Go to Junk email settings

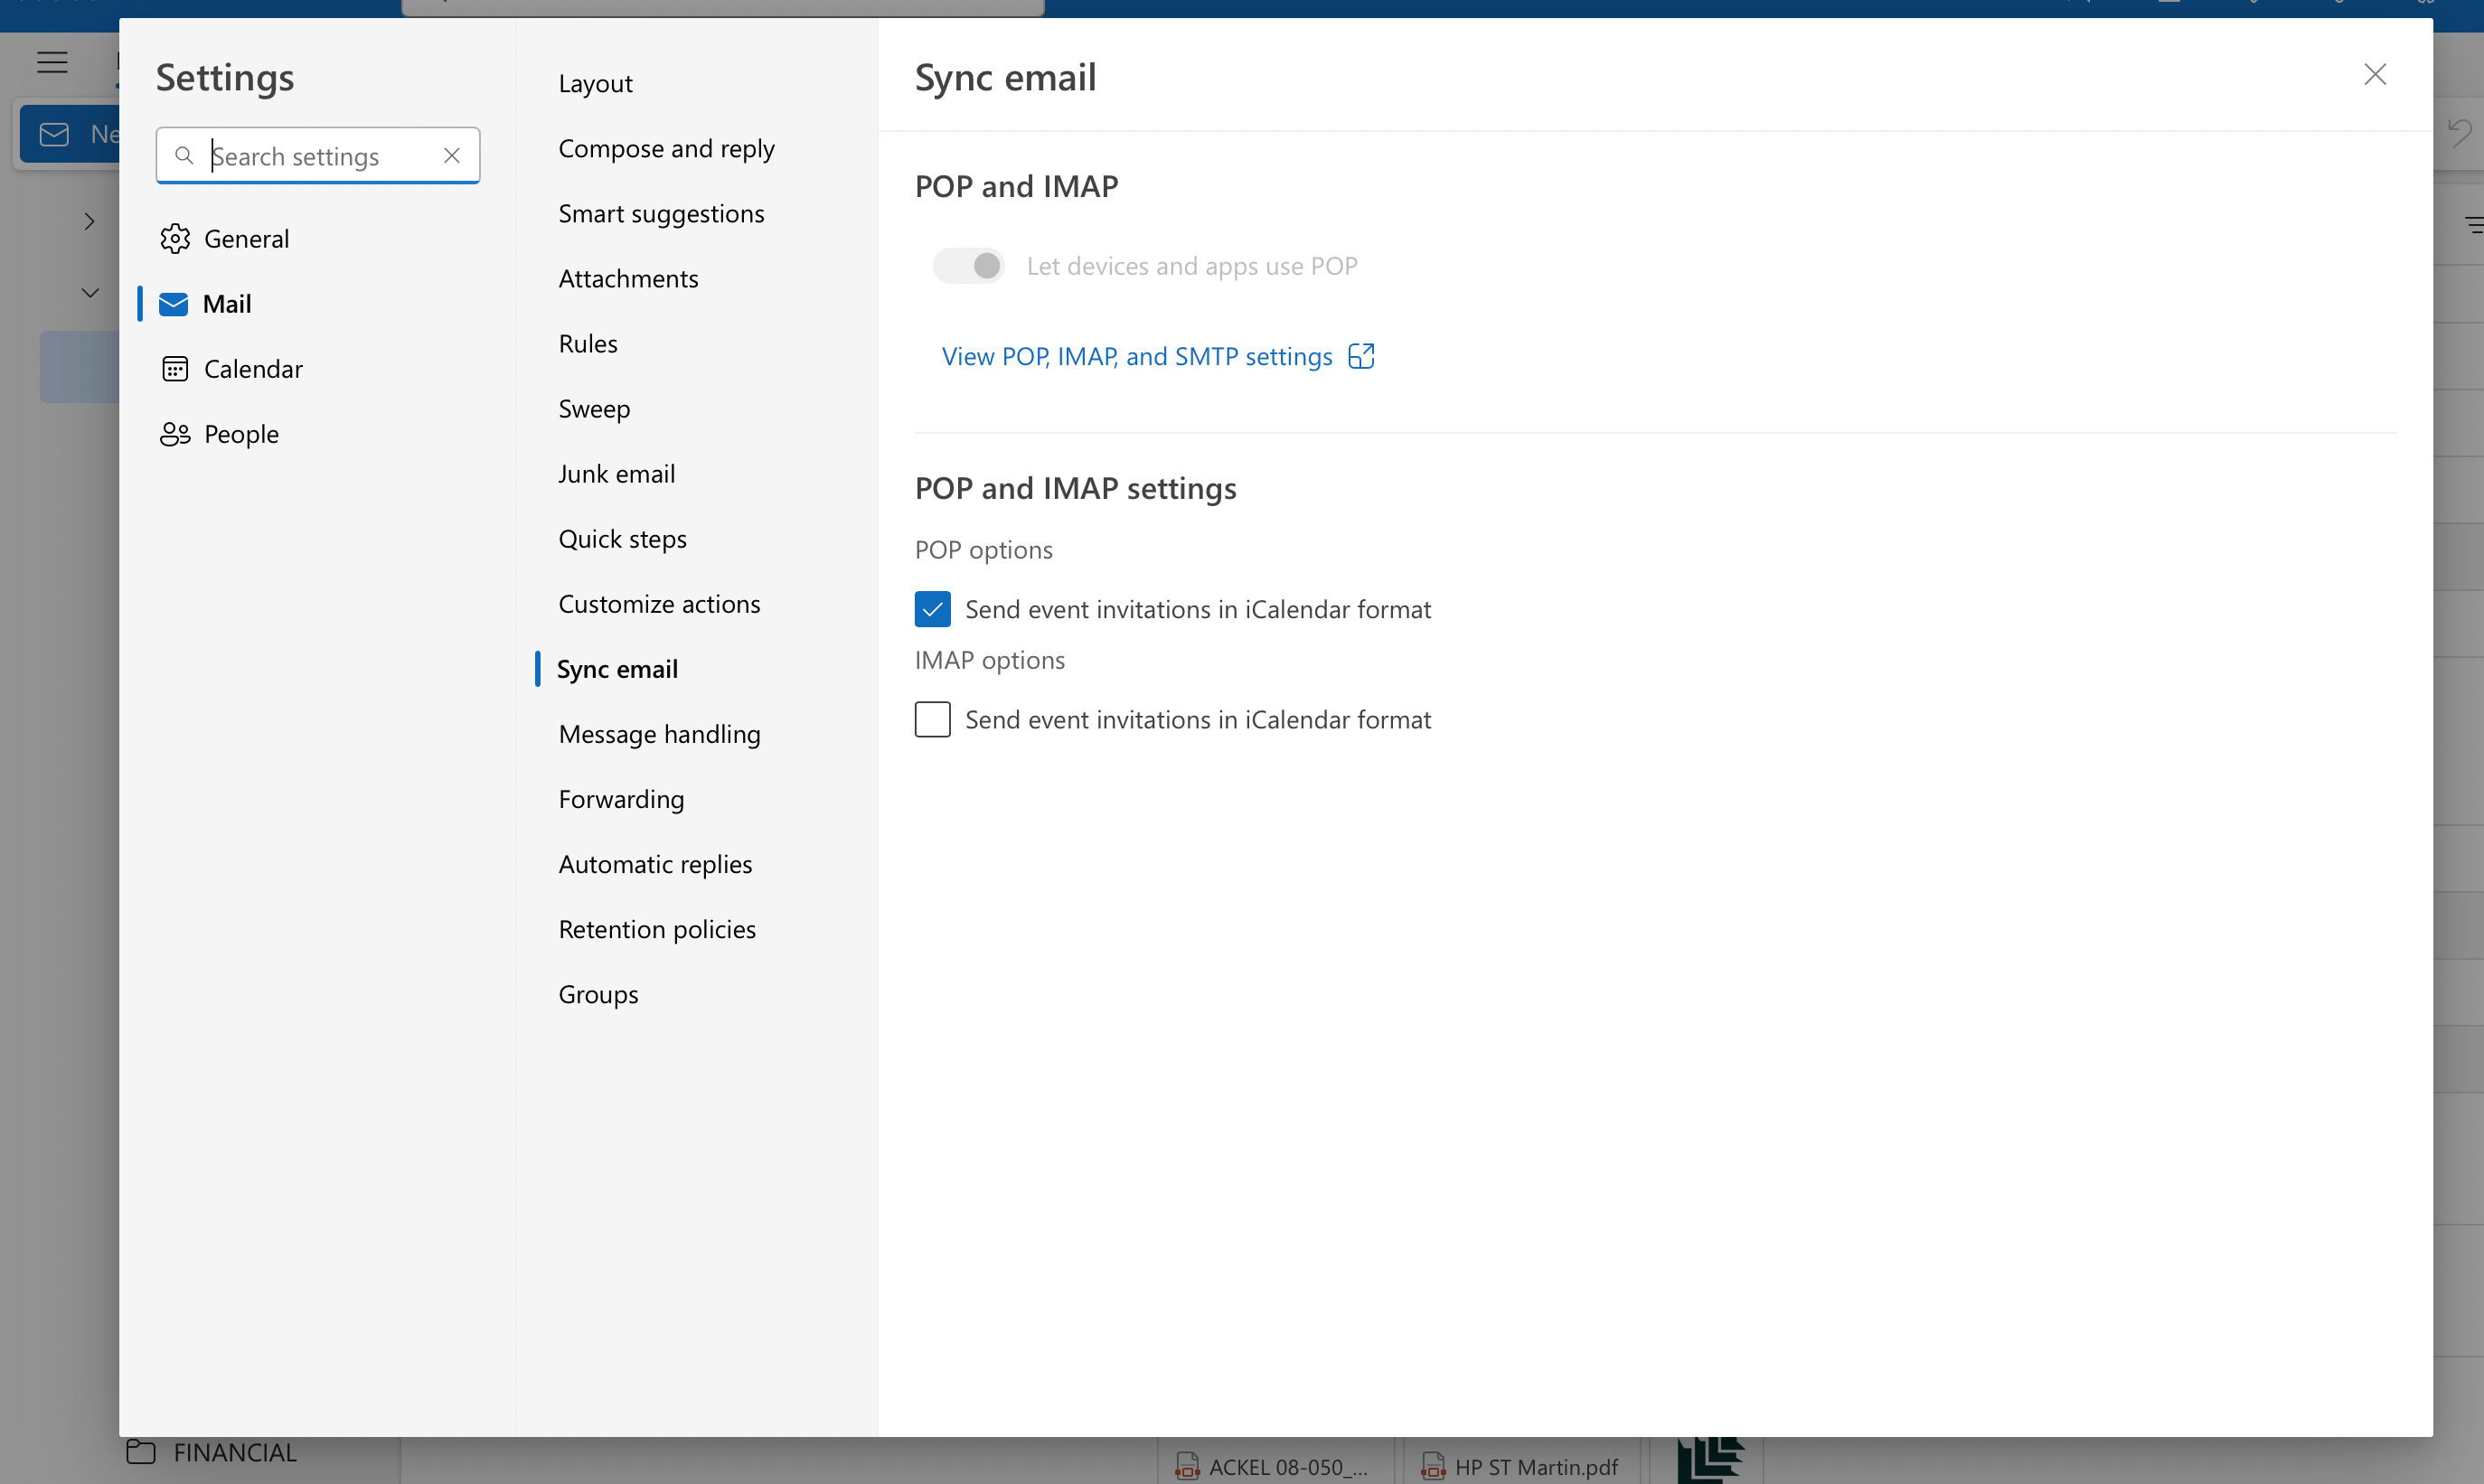tap(616, 474)
